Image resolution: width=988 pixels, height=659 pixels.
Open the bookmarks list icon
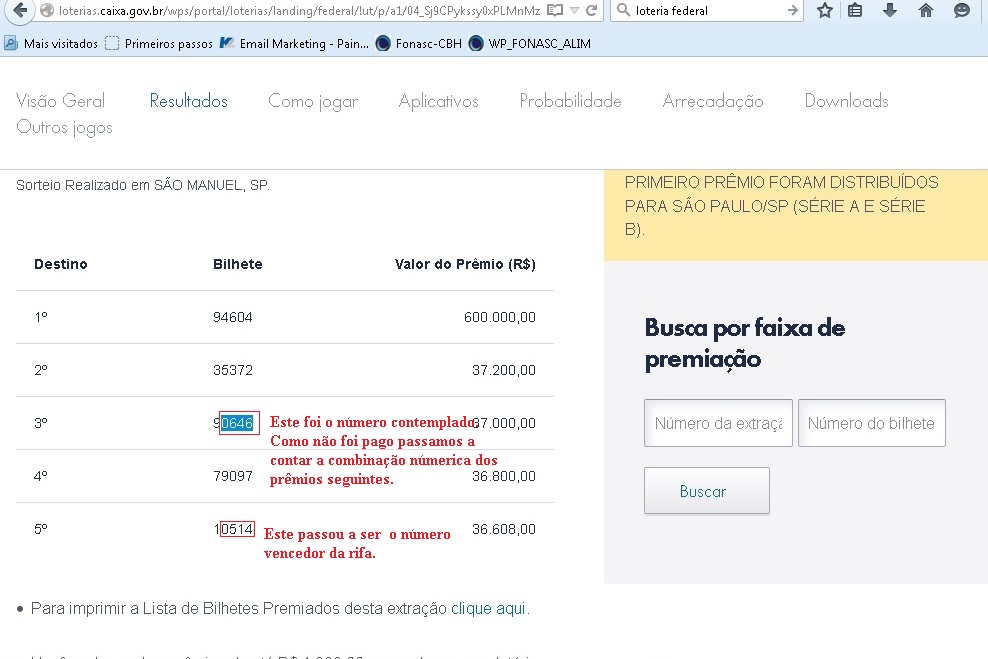[855, 11]
